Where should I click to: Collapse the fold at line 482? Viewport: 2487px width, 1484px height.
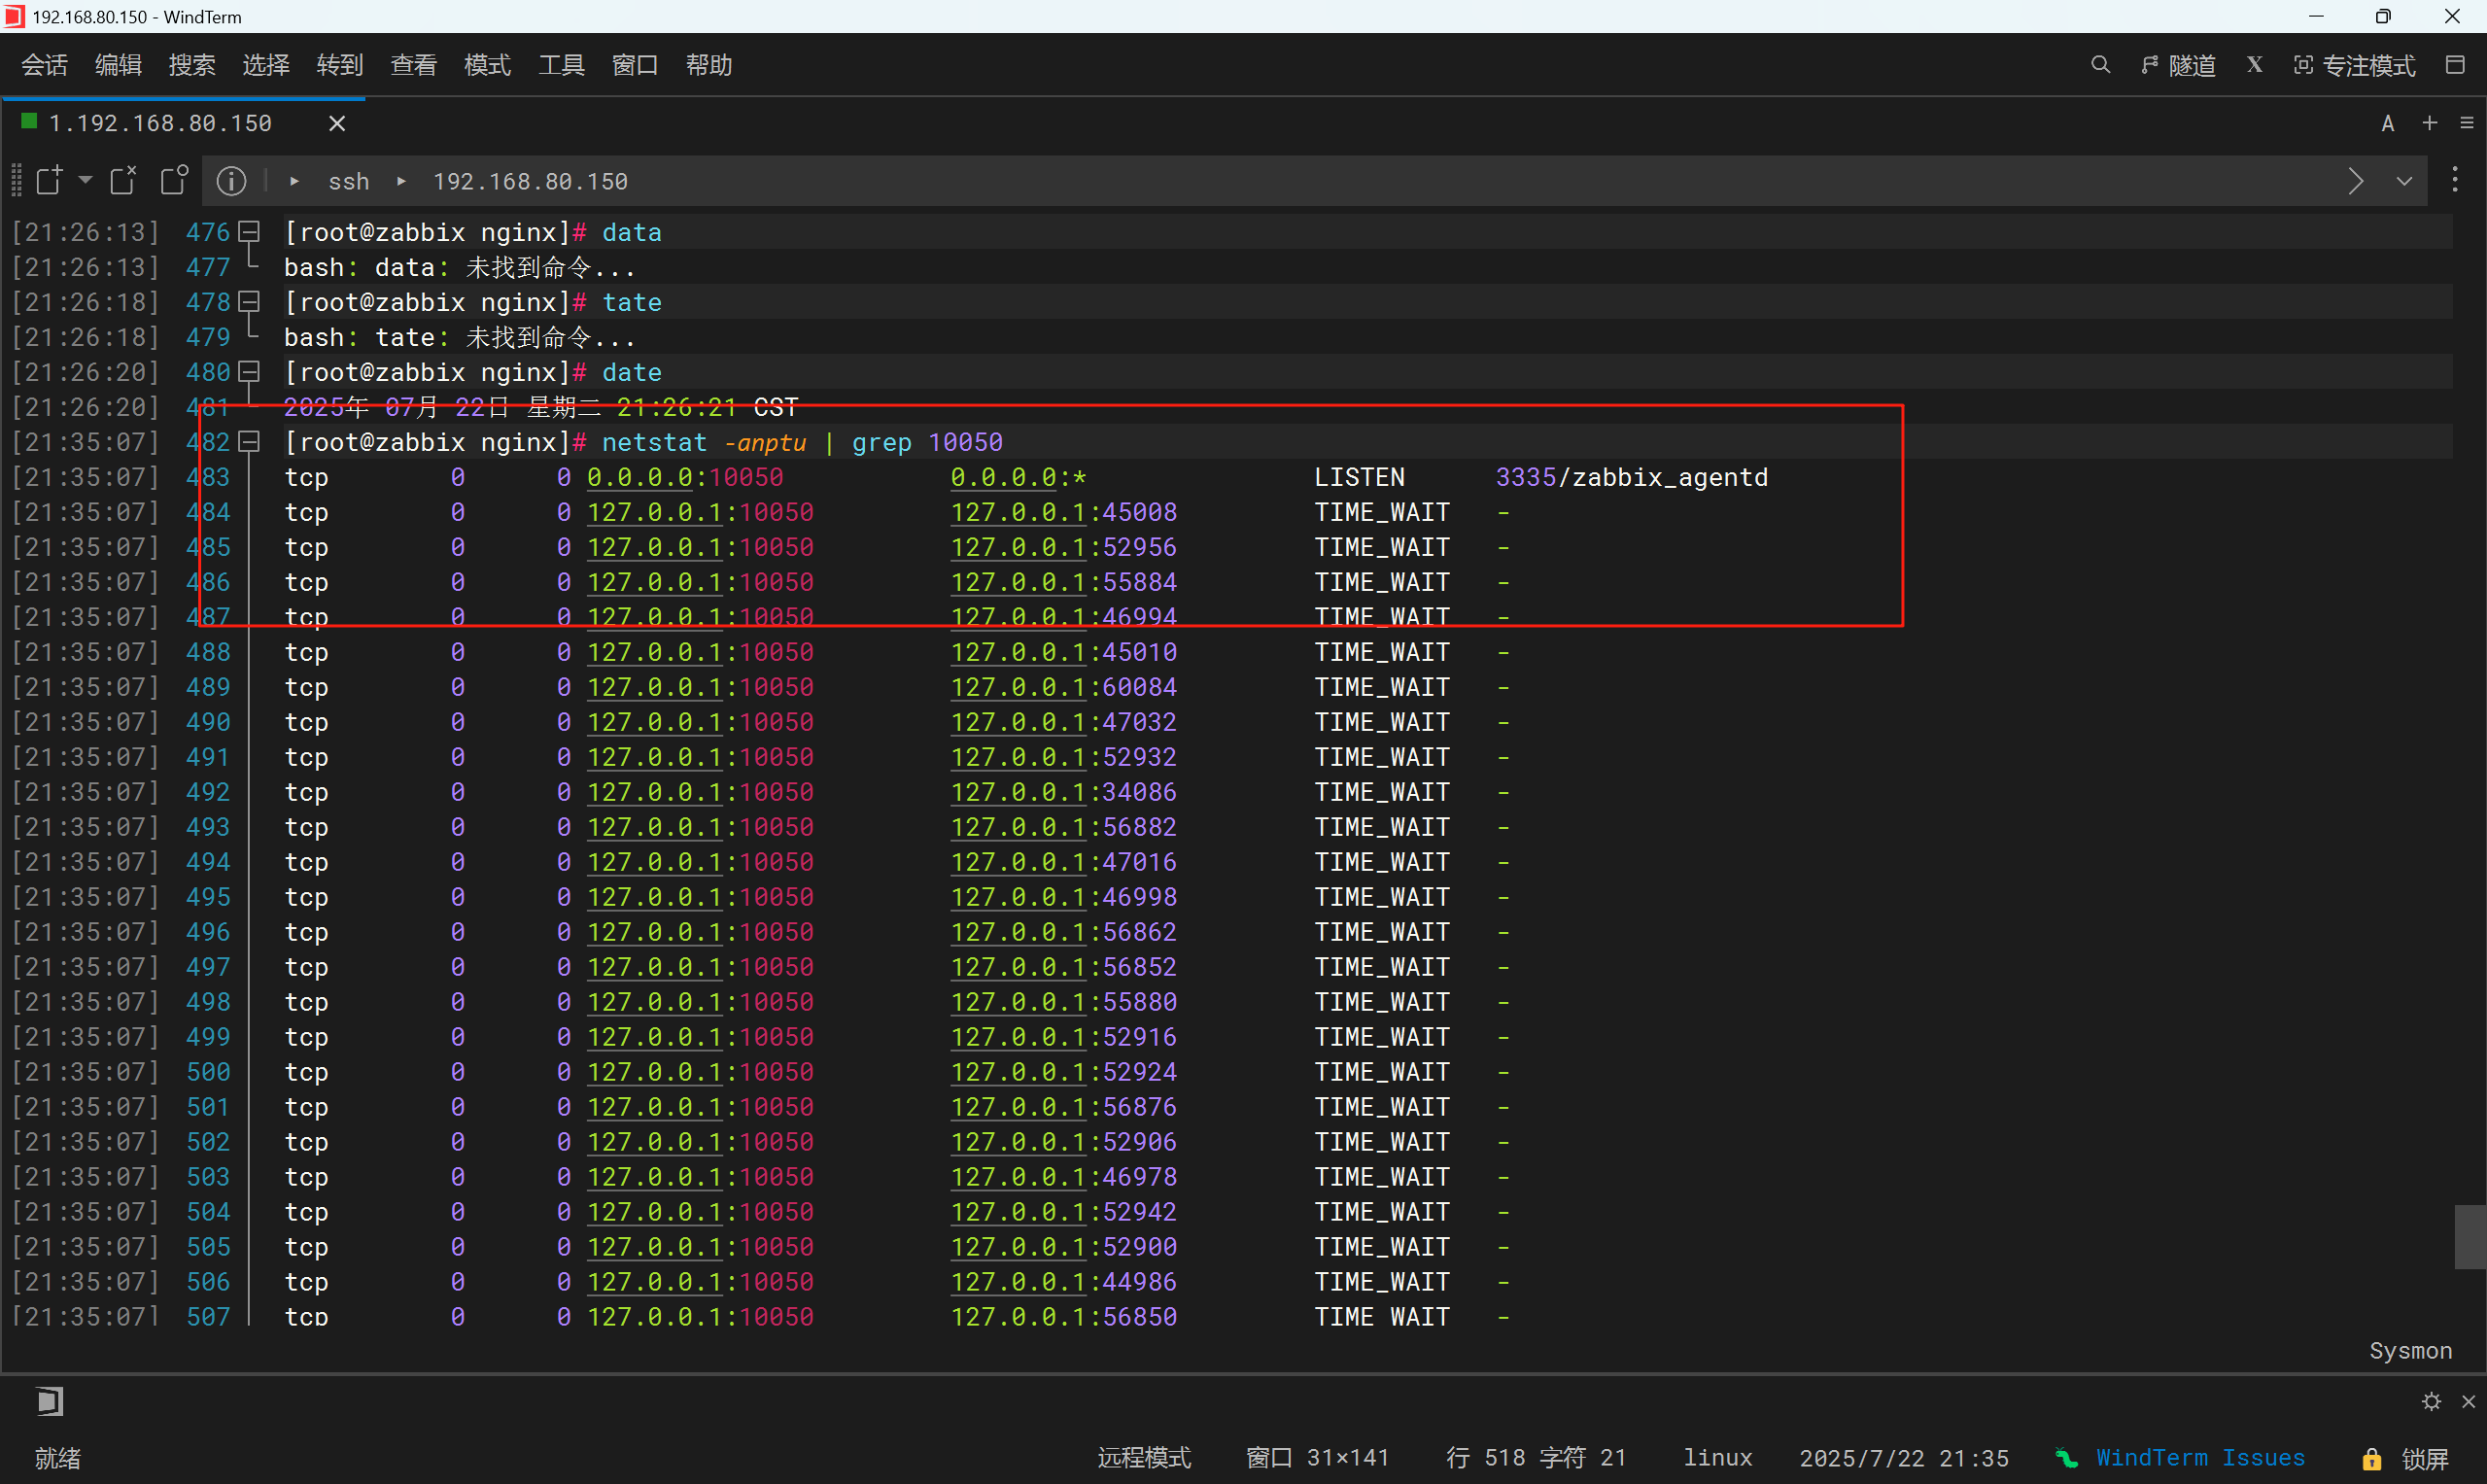point(250,442)
